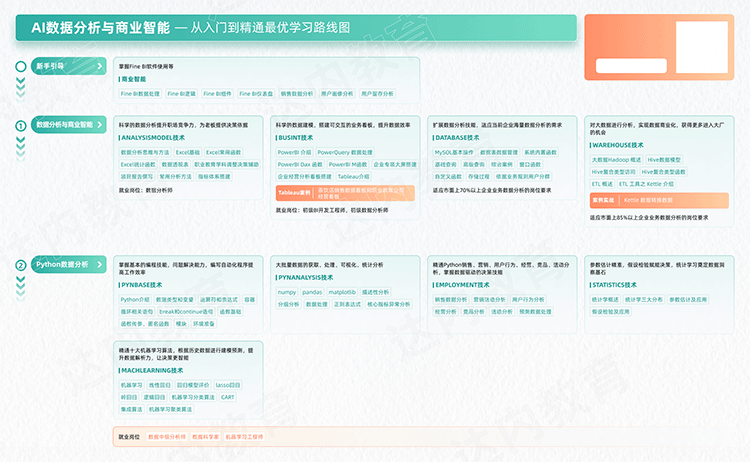The height and width of the screenshot is (462, 750).
Task: Click the BUSINT技术 heading
Action: pos(295,138)
